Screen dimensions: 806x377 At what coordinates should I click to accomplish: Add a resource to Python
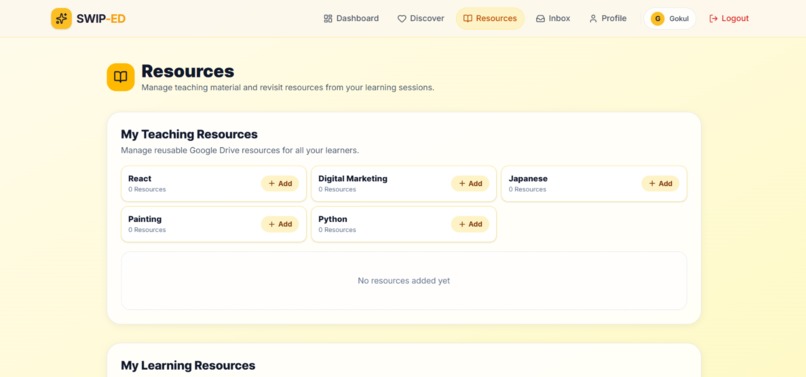470,224
